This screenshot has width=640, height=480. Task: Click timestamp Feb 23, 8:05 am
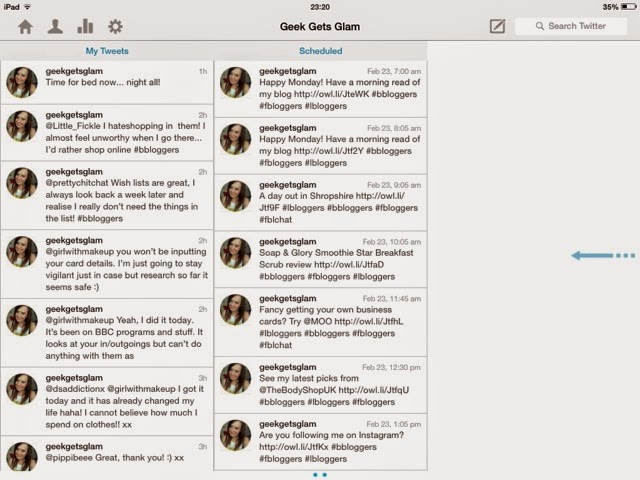click(394, 128)
